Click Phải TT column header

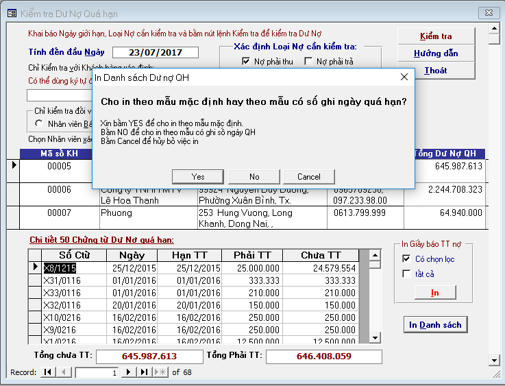(252, 255)
